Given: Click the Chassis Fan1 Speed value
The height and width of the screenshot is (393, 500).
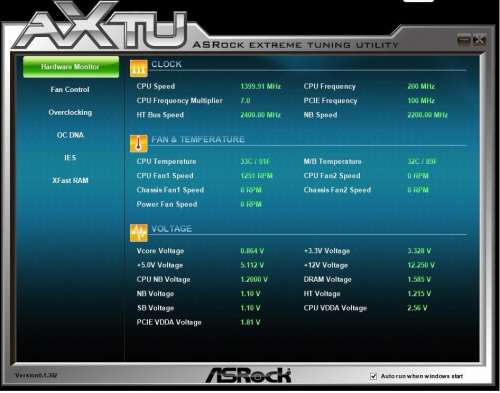Looking at the screenshot, I should 251,190.
